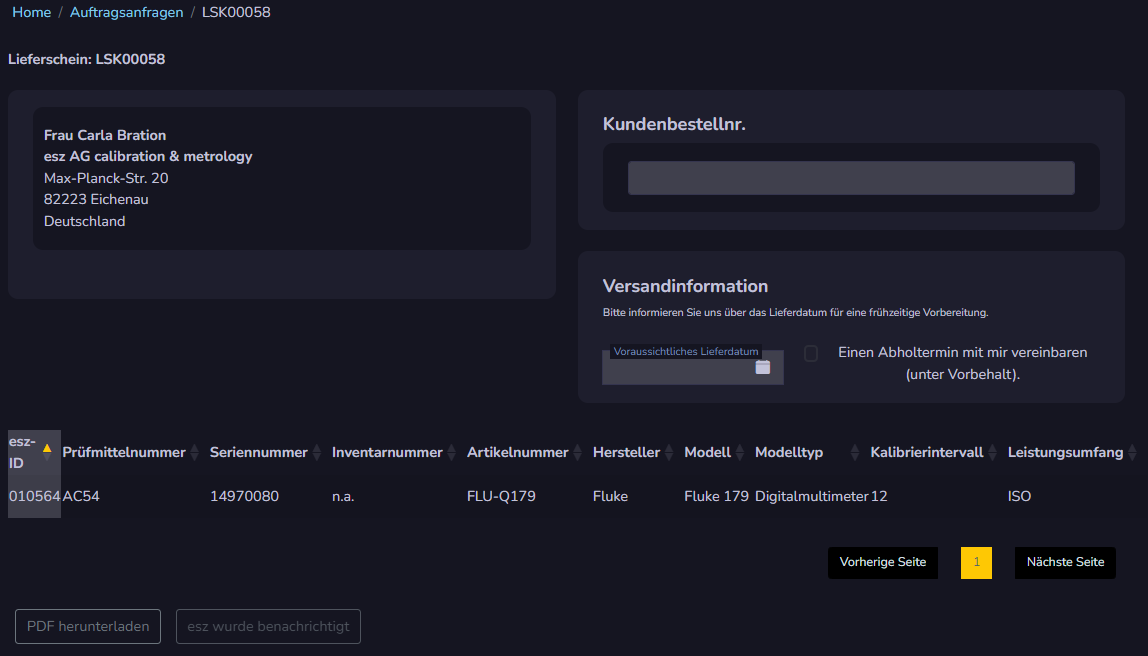
Task: Sort by Hersteller column arrows
Action: pos(669,453)
